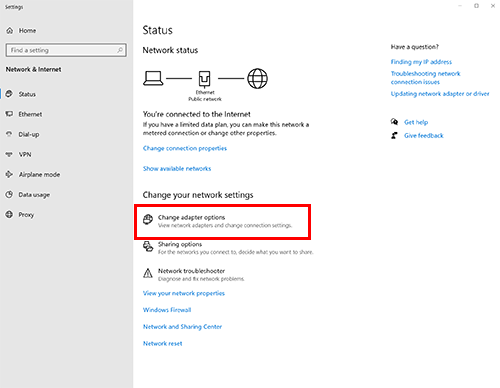Open View your network properties link
Screen dimensions: 500x388
click(x=184, y=293)
